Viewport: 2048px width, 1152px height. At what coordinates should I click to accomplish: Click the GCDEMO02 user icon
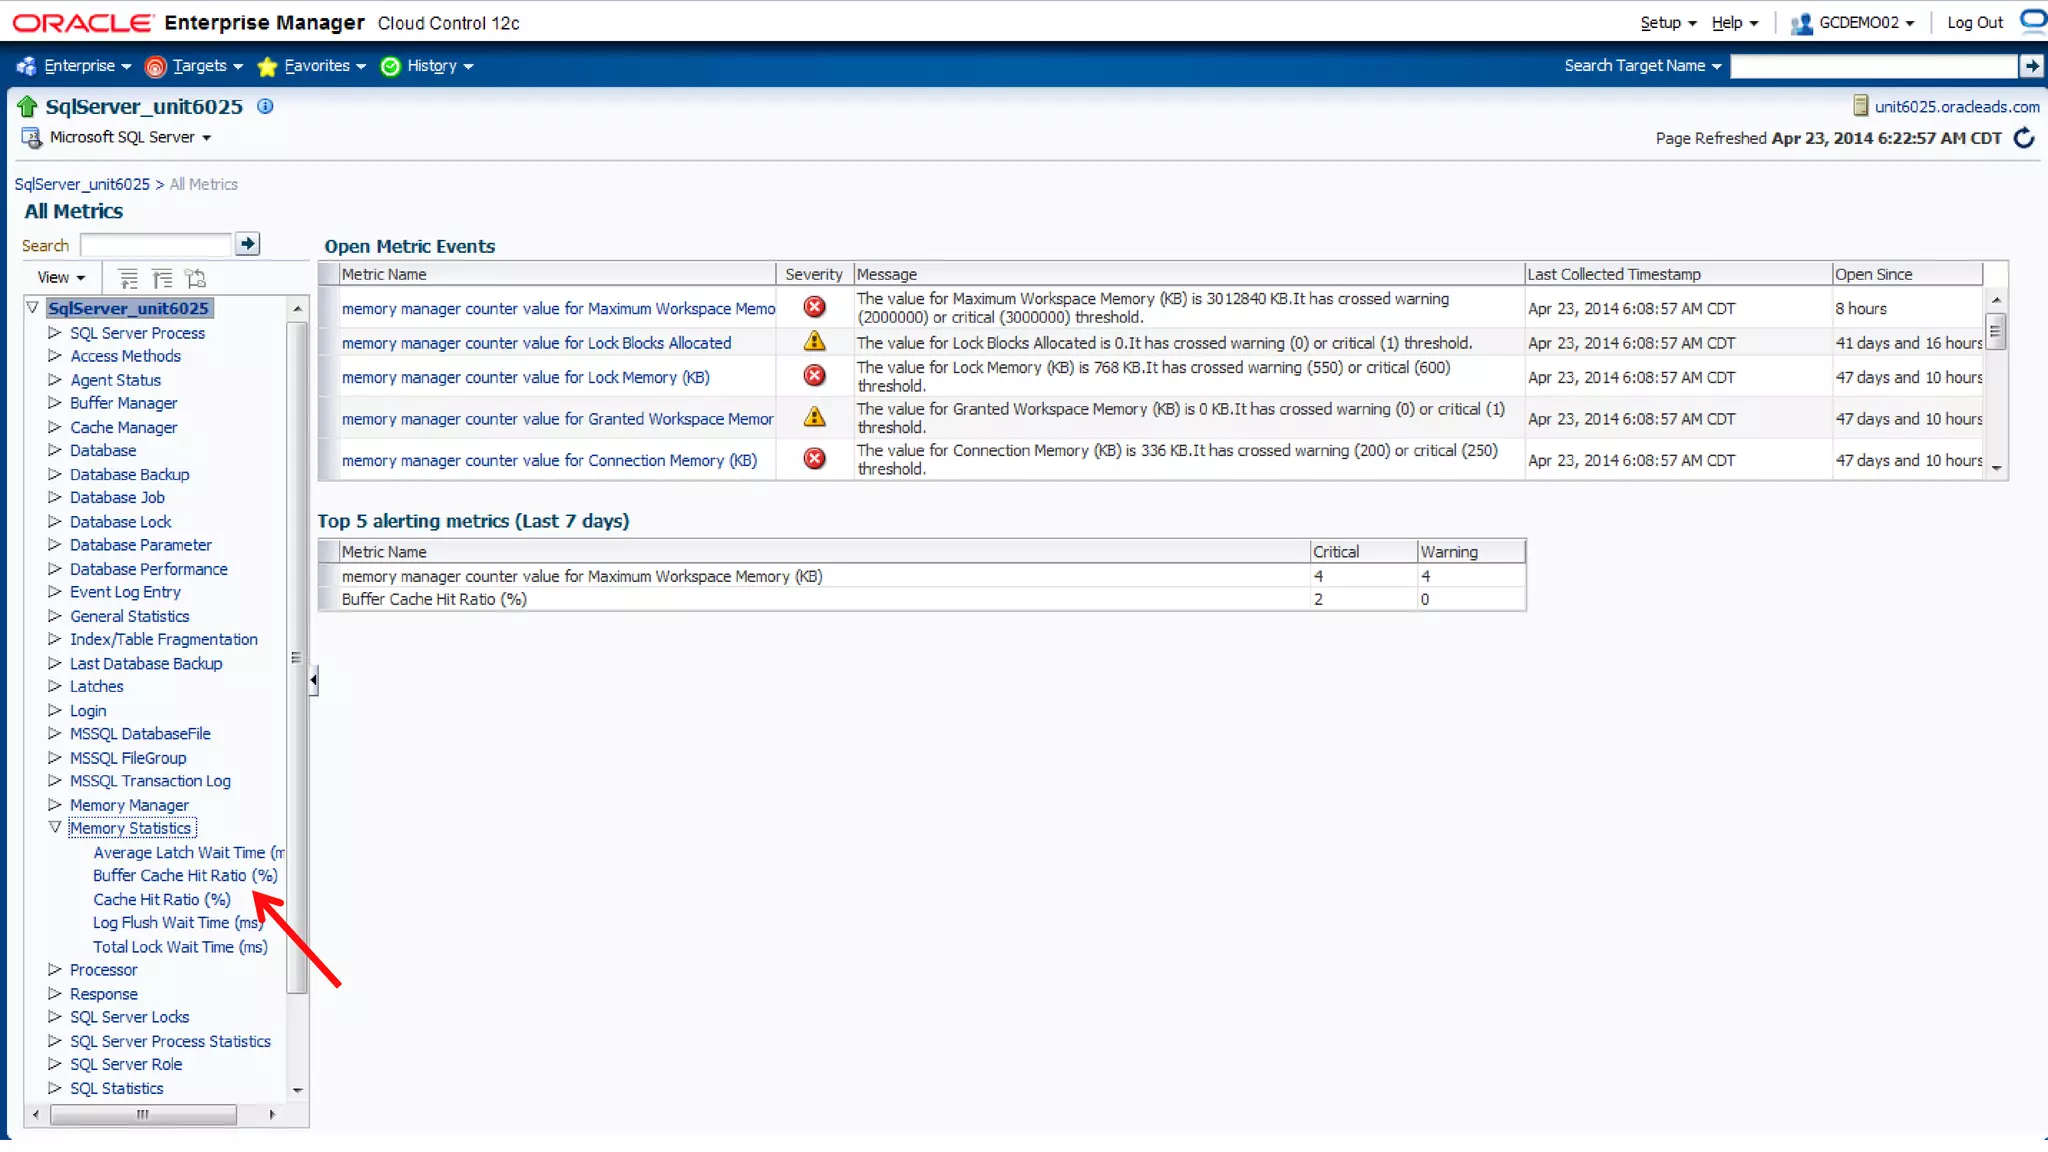1802,23
